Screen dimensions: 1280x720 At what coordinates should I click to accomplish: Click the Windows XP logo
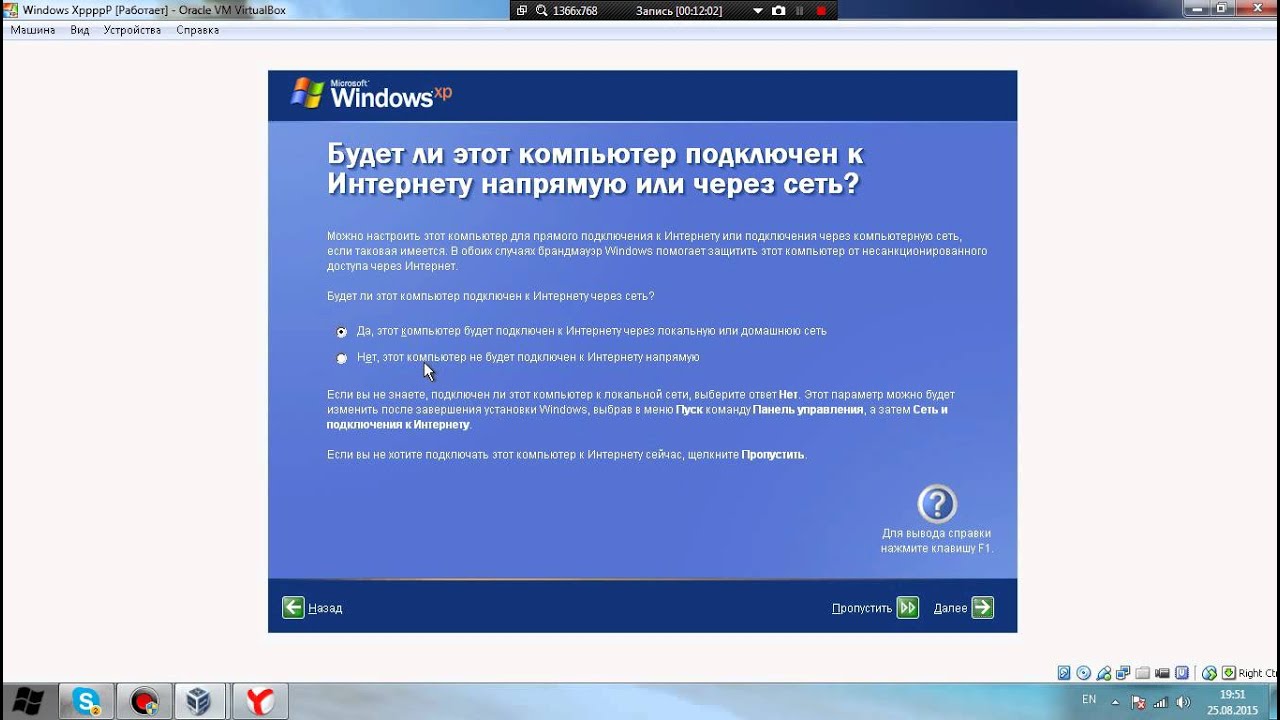tap(371, 94)
